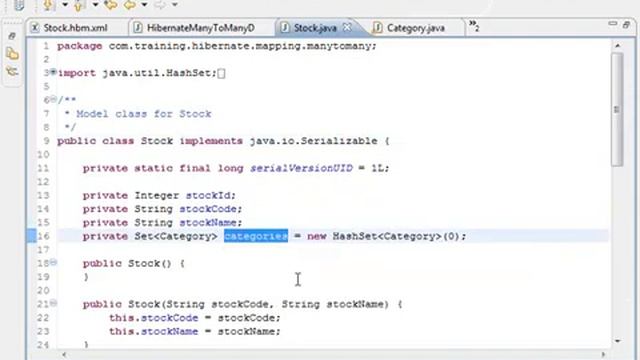Click line number 20 in gutter

point(43,291)
